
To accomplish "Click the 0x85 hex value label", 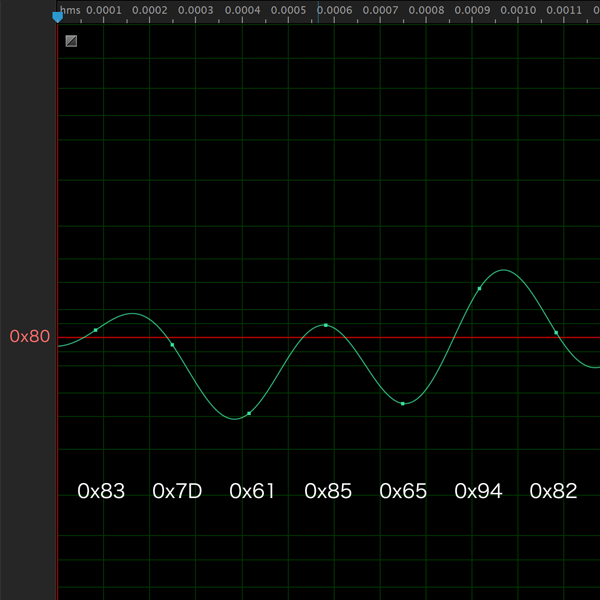I will [328, 491].
